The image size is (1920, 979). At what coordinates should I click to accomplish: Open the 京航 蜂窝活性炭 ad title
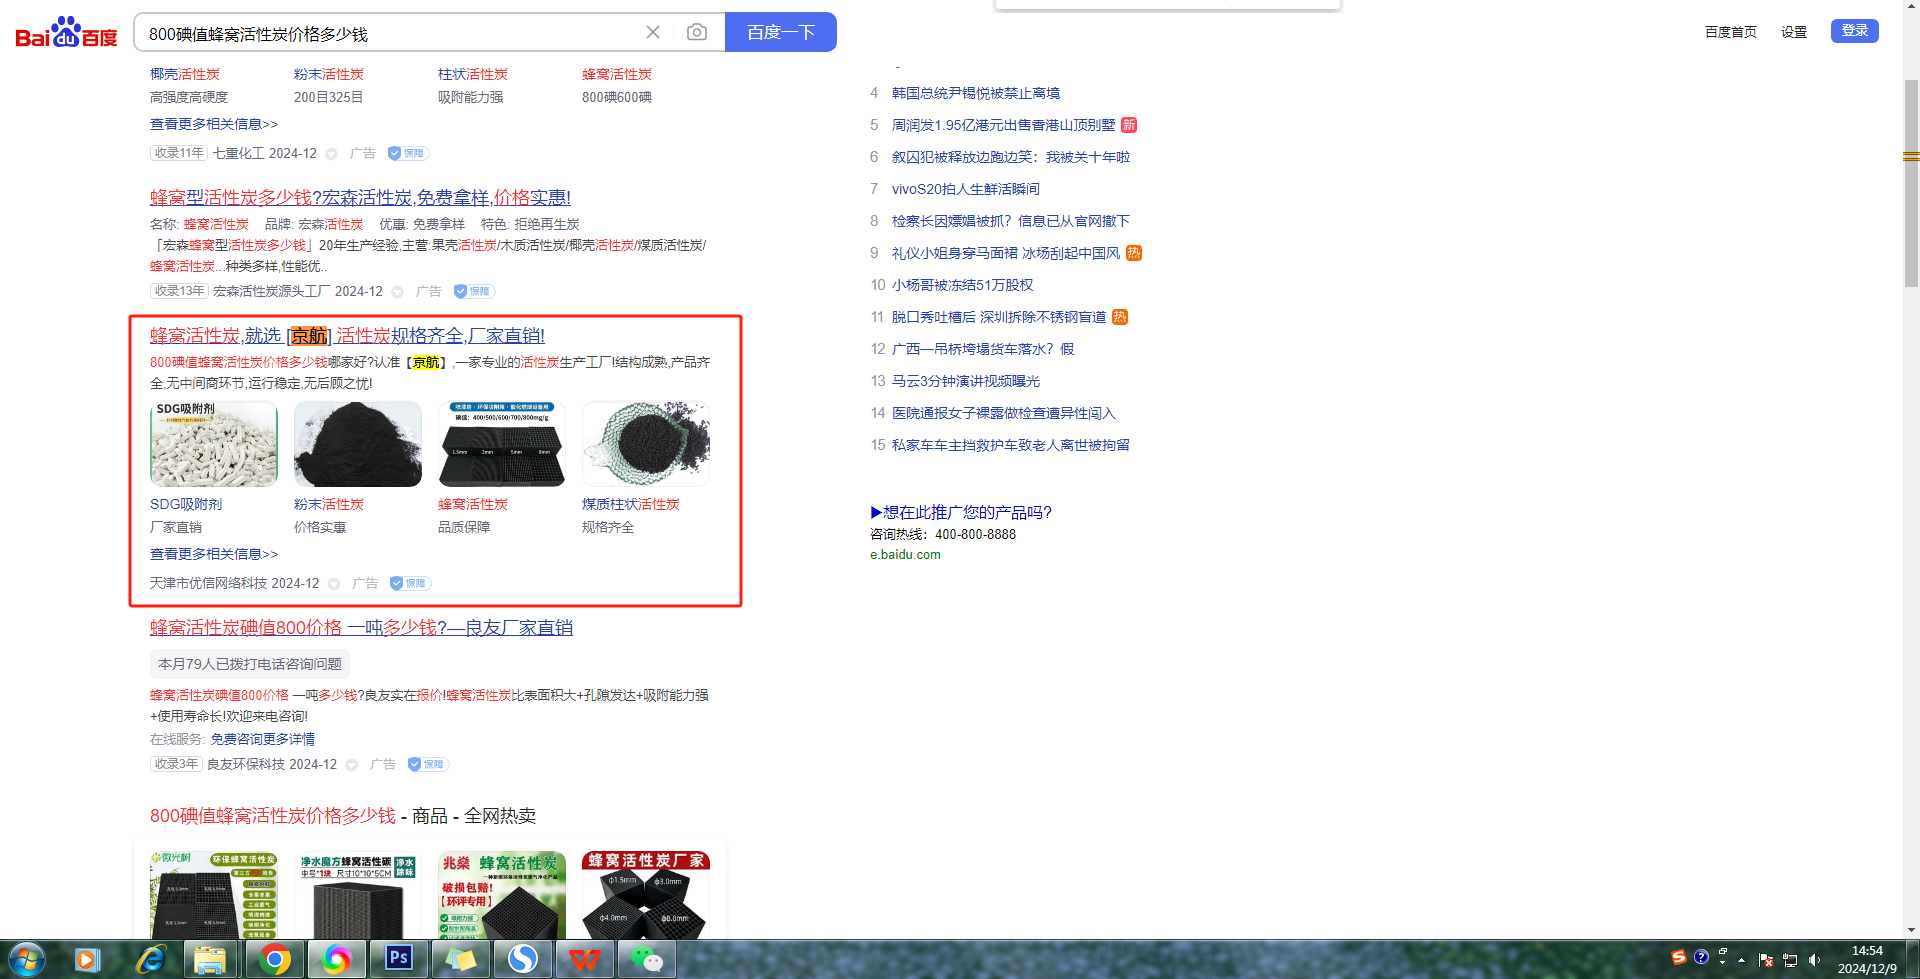point(347,336)
